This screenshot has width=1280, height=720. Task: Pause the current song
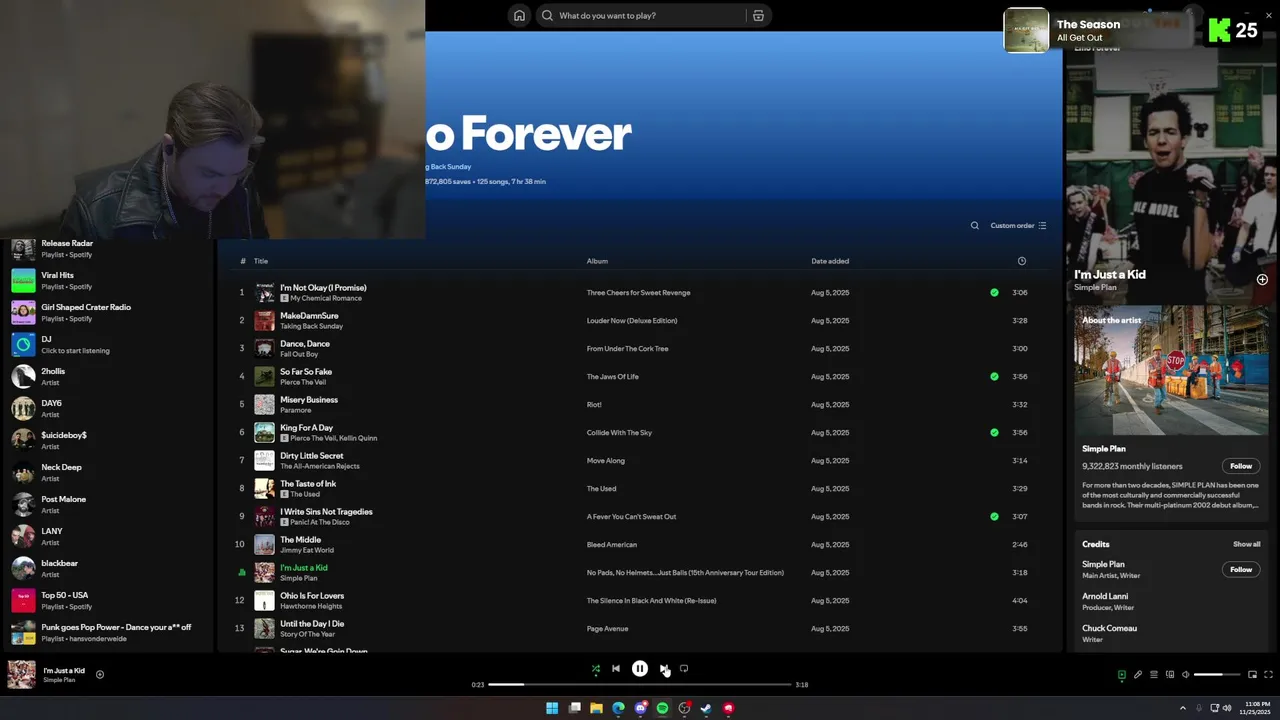(640, 669)
